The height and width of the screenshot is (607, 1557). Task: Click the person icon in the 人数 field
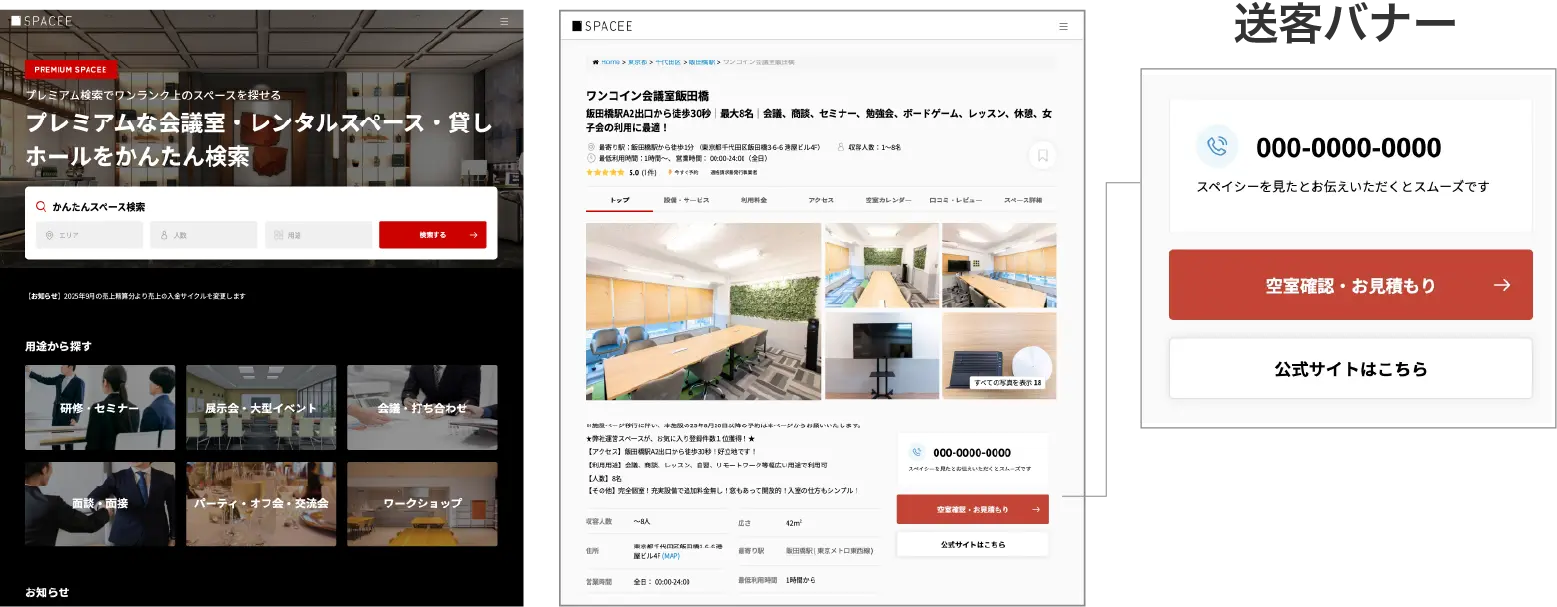pyautogui.click(x=163, y=234)
